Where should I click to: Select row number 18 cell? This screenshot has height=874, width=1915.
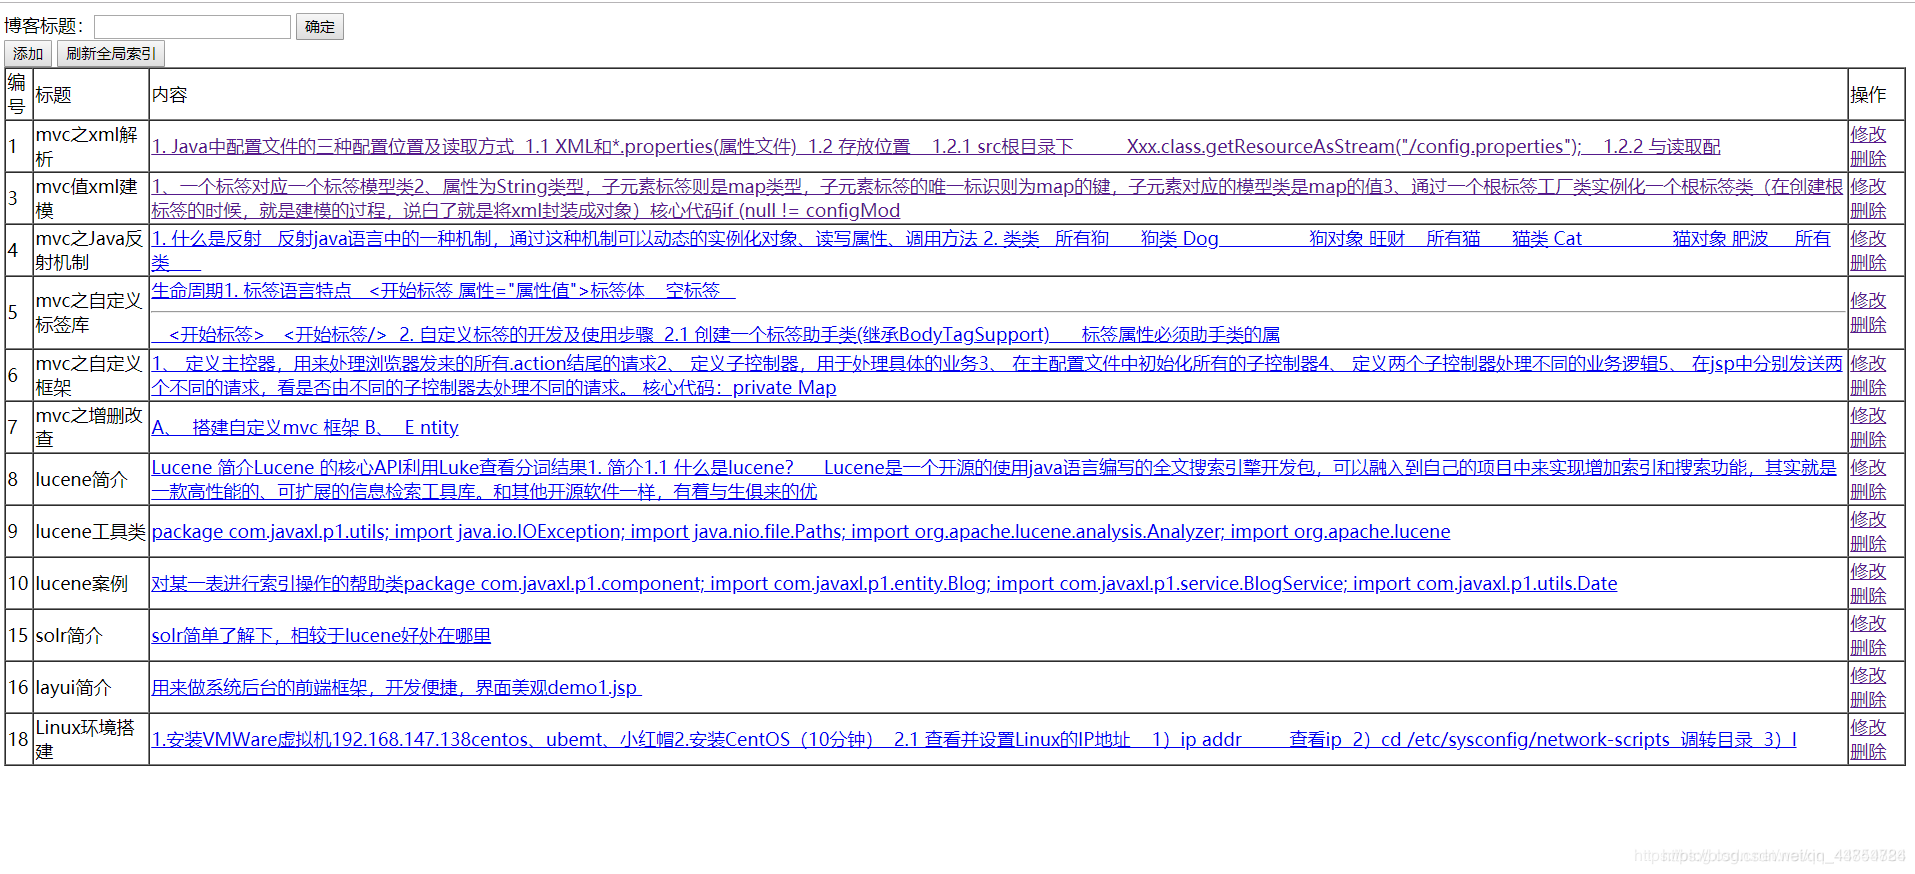point(19,739)
